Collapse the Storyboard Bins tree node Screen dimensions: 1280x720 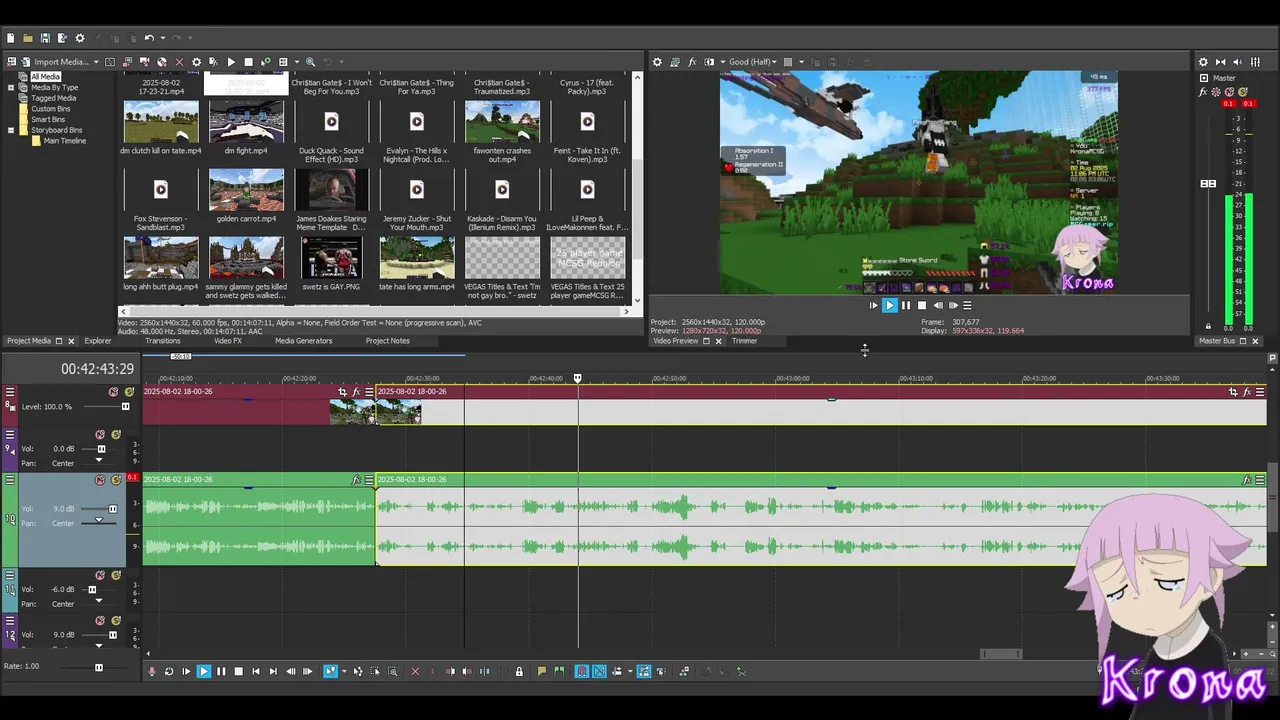point(11,130)
